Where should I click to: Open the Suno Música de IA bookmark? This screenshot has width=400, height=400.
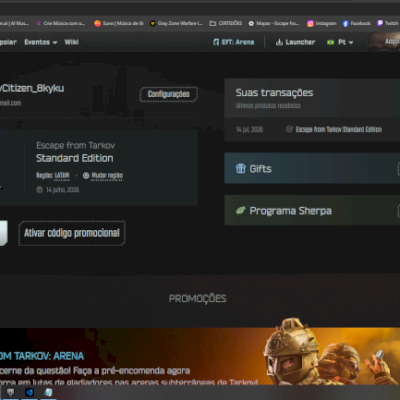coord(119,23)
